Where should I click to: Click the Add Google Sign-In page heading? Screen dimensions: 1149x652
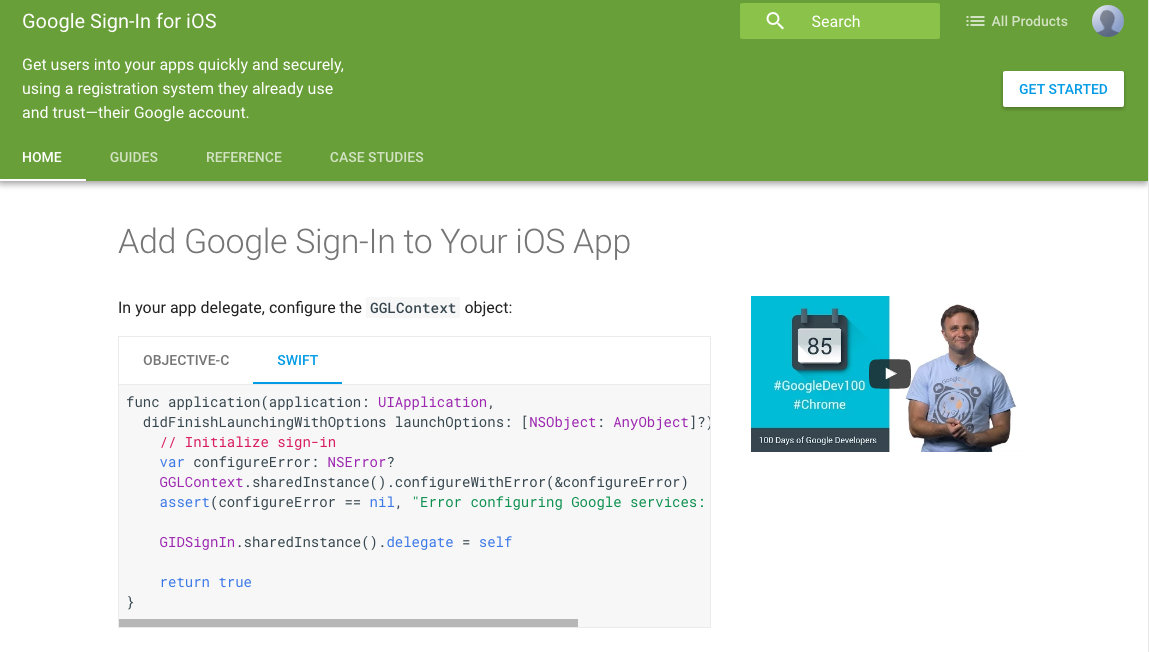(x=374, y=242)
